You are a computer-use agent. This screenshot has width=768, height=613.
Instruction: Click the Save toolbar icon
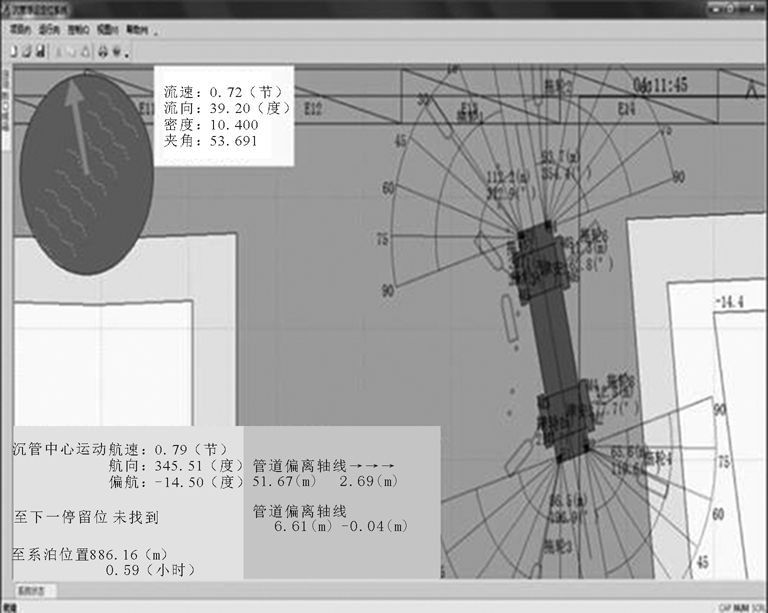click(x=39, y=50)
